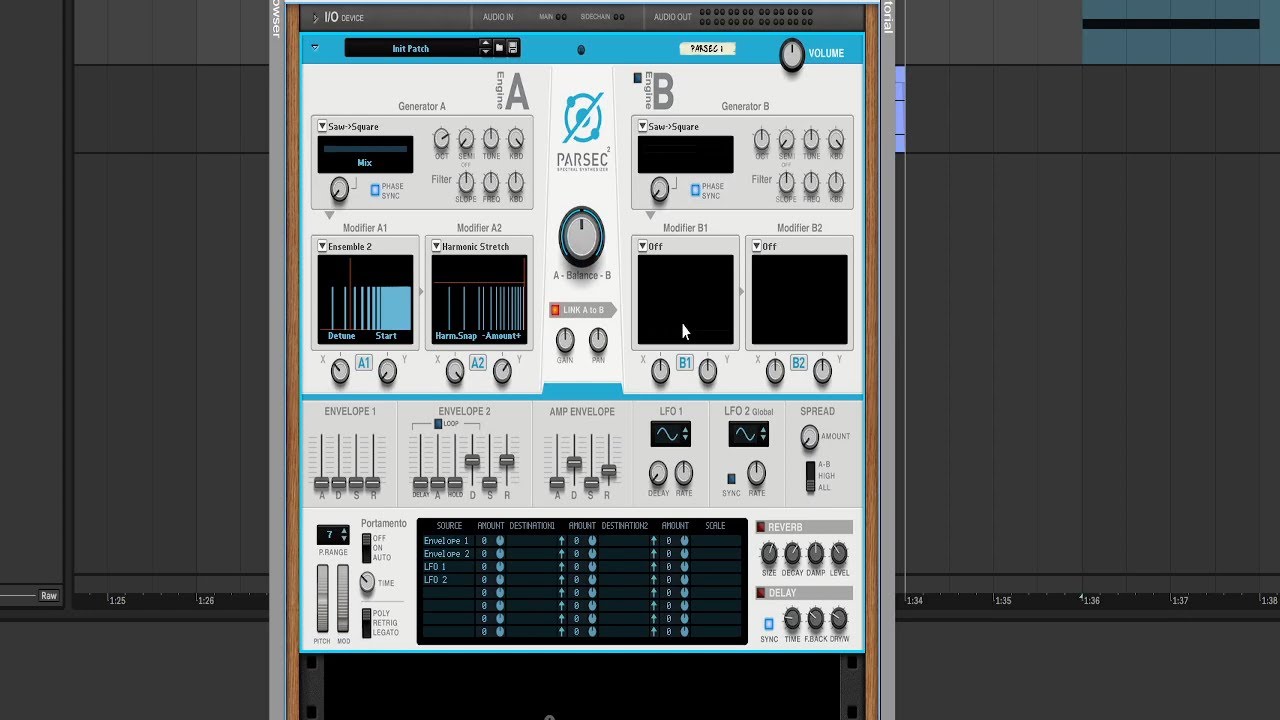Image resolution: width=1280 pixels, height=720 pixels.
Task: Click the Spread A-B/HIGH/ALL switch
Action: pos(811,476)
